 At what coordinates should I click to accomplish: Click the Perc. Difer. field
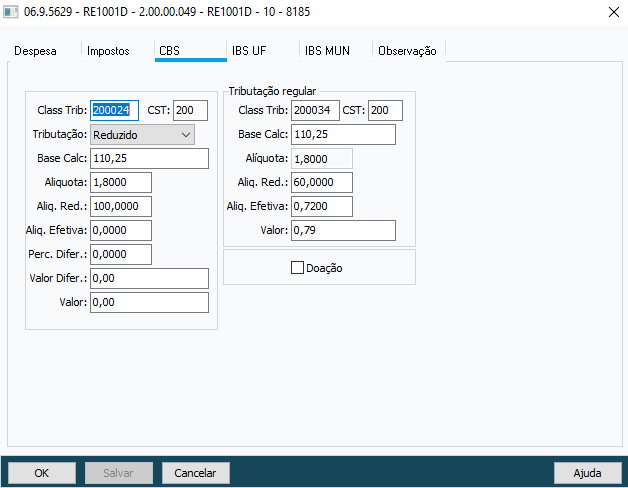point(121,254)
